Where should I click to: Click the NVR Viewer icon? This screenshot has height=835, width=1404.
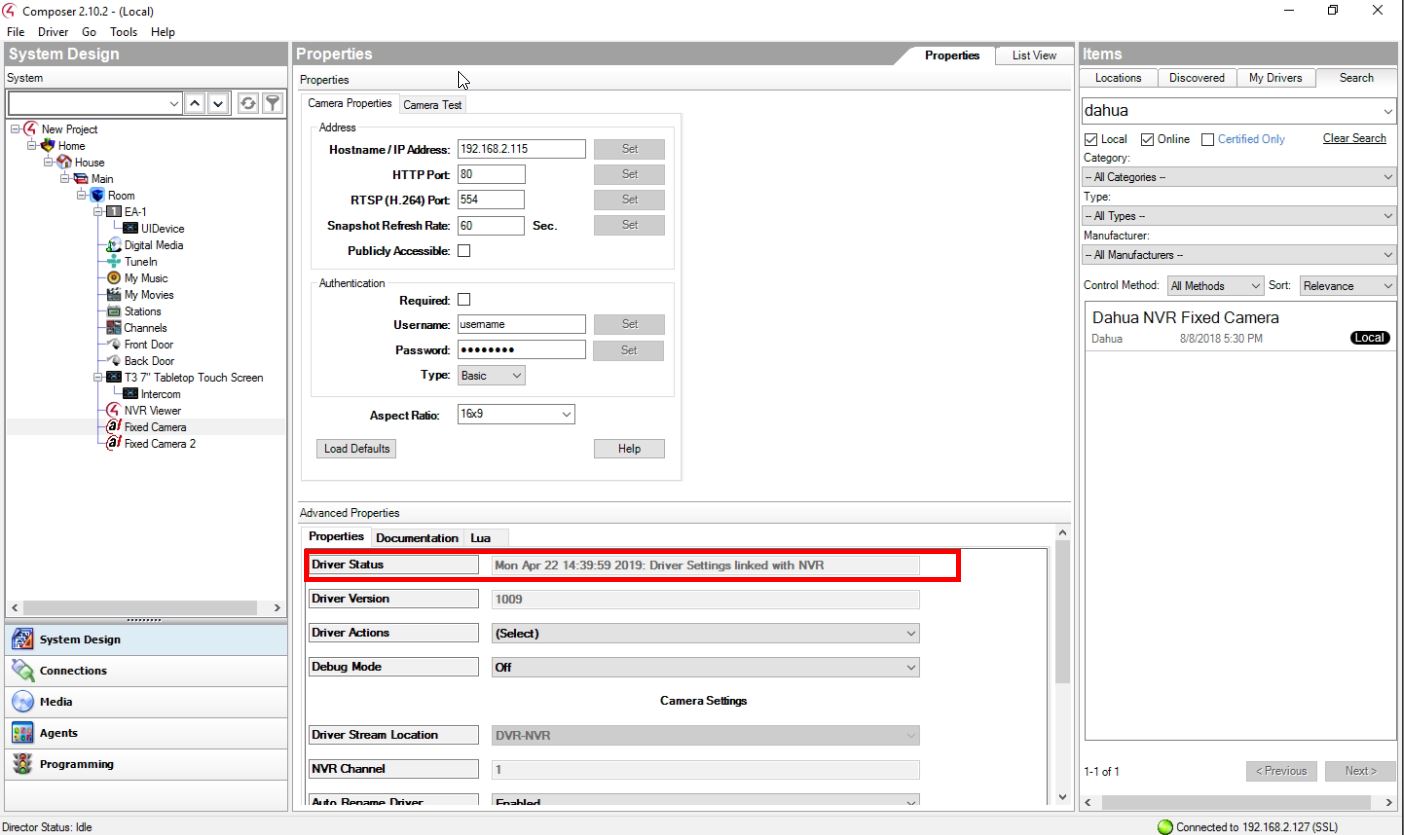click(x=114, y=411)
